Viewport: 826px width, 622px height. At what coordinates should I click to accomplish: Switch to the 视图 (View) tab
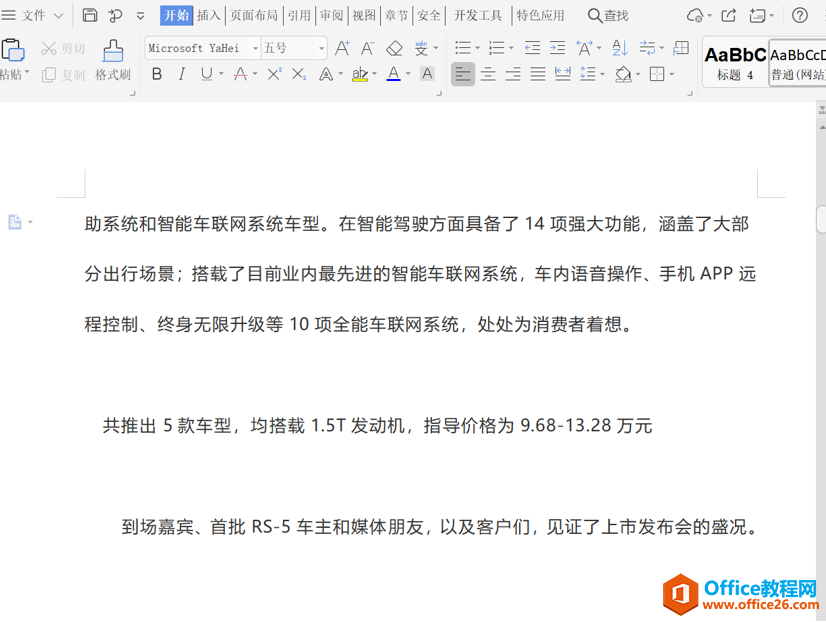364,16
